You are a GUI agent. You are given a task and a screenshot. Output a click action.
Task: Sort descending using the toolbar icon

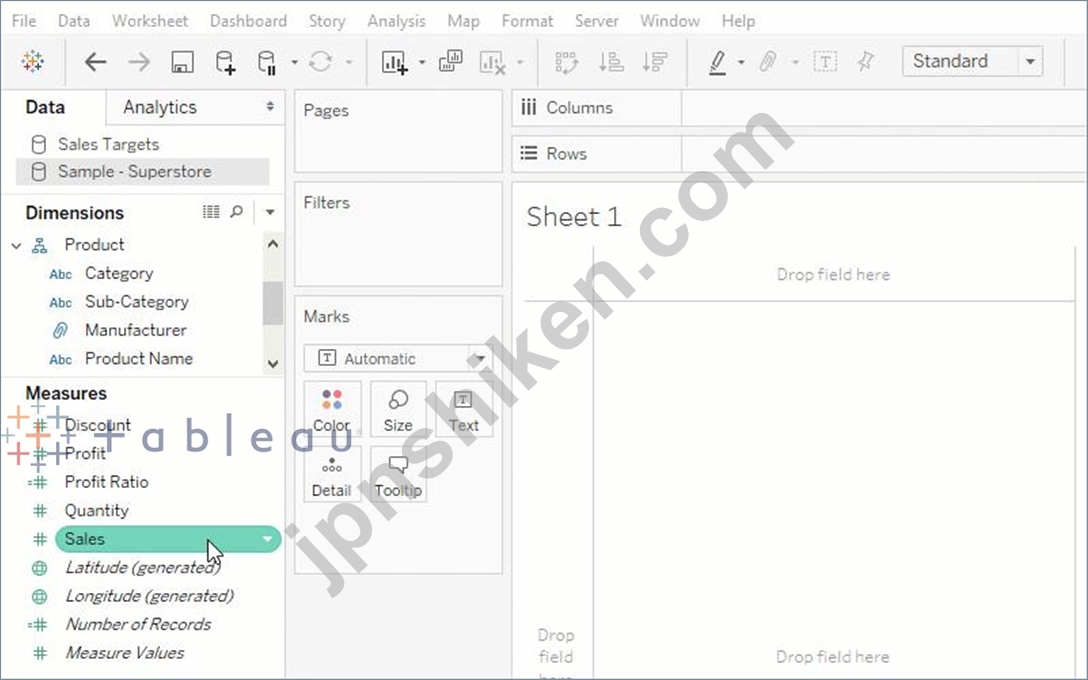[x=654, y=62]
